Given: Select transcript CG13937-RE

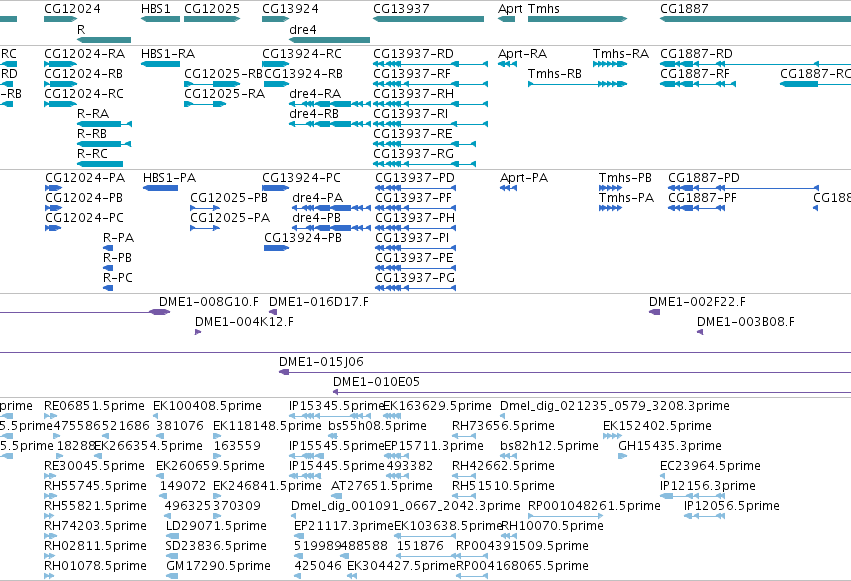Looking at the screenshot, I should tap(412, 135).
